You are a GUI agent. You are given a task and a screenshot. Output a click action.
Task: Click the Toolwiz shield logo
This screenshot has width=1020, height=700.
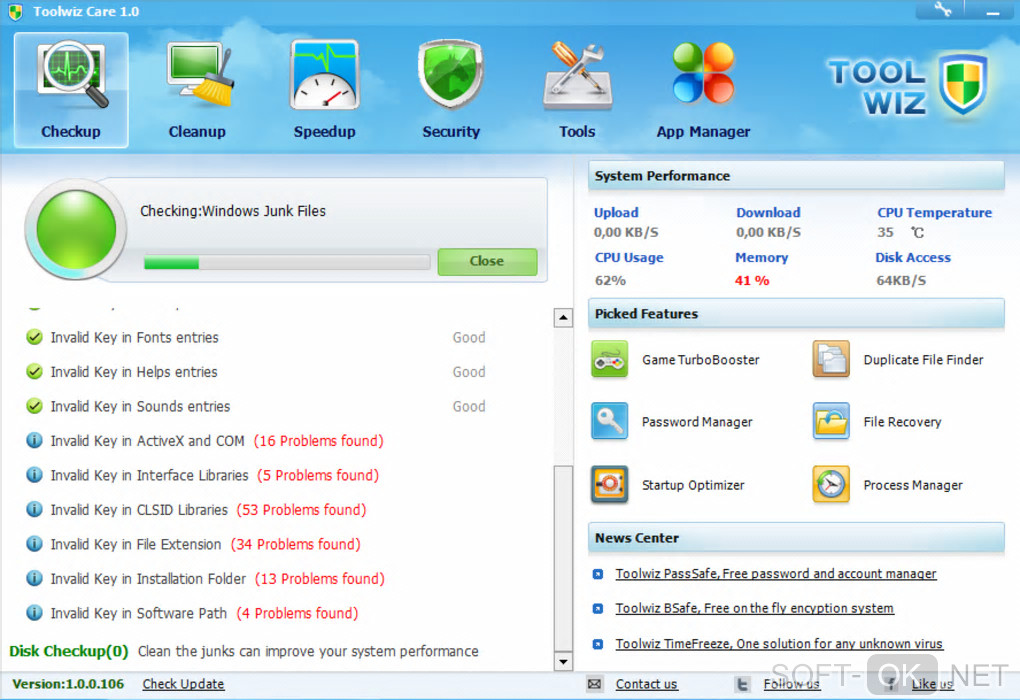963,85
